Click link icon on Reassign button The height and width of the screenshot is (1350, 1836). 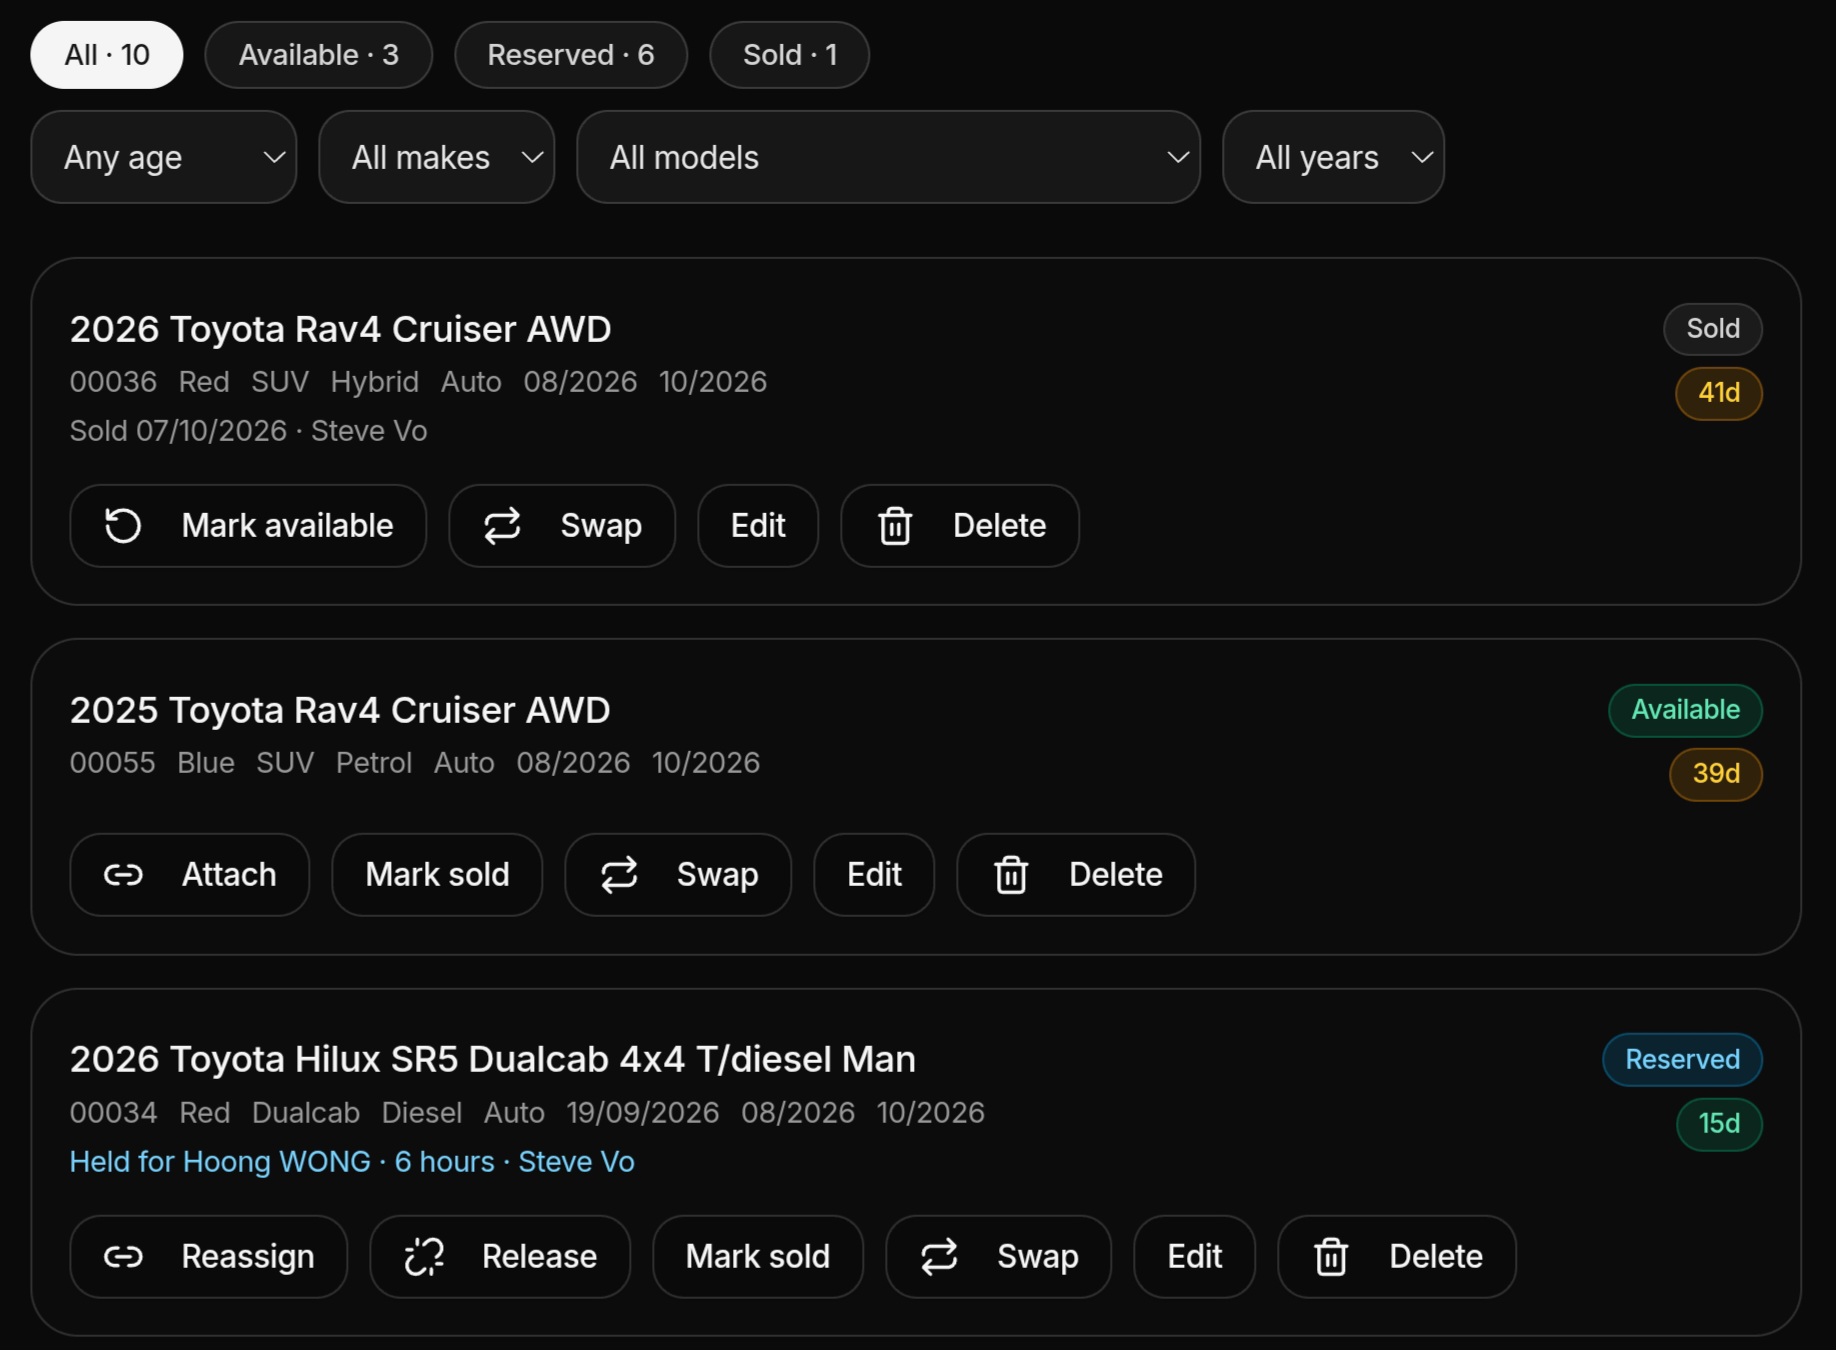[123, 1257]
